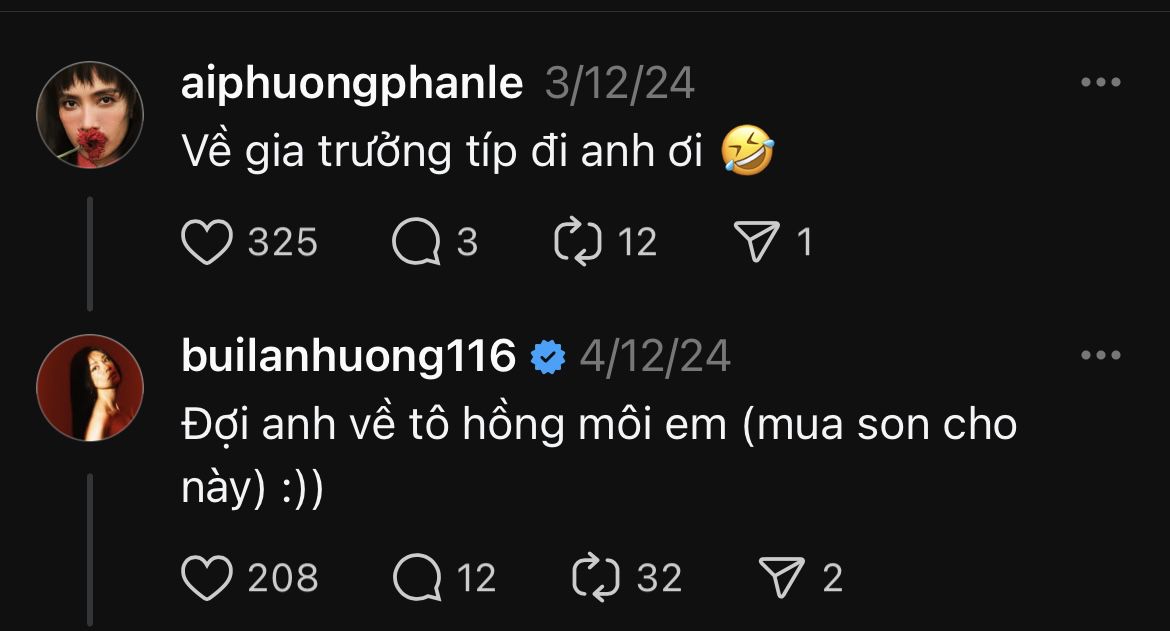This screenshot has height=631, width=1170.
Task: Click builanhuong116's blue verified badge
Action: pyautogui.click(x=548, y=357)
